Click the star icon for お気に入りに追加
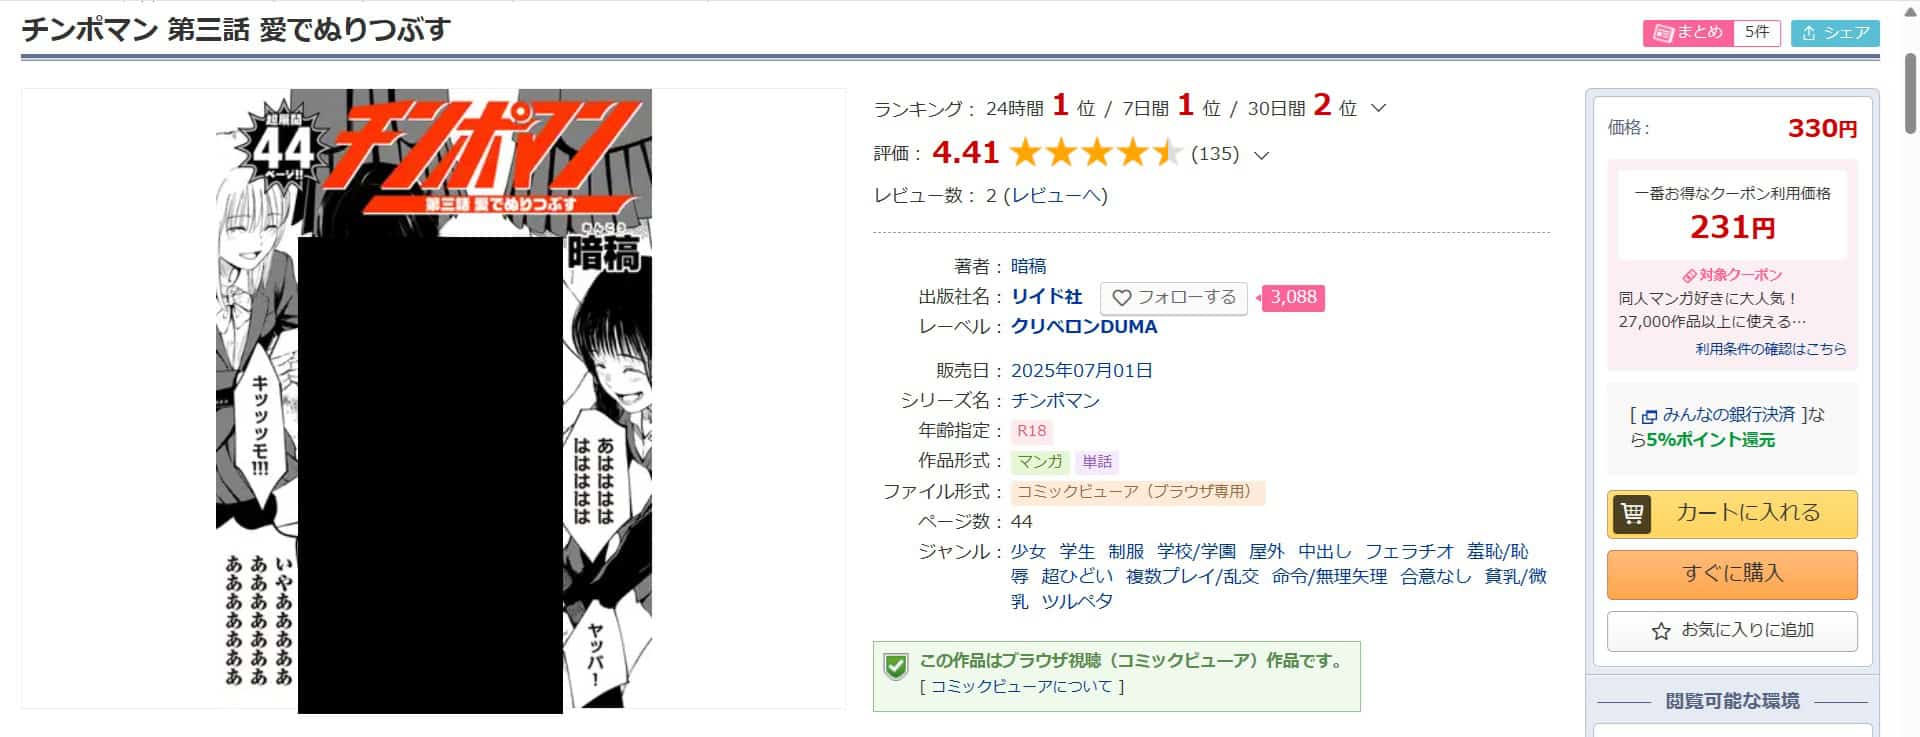 pyautogui.click(x=1661, y=631)
